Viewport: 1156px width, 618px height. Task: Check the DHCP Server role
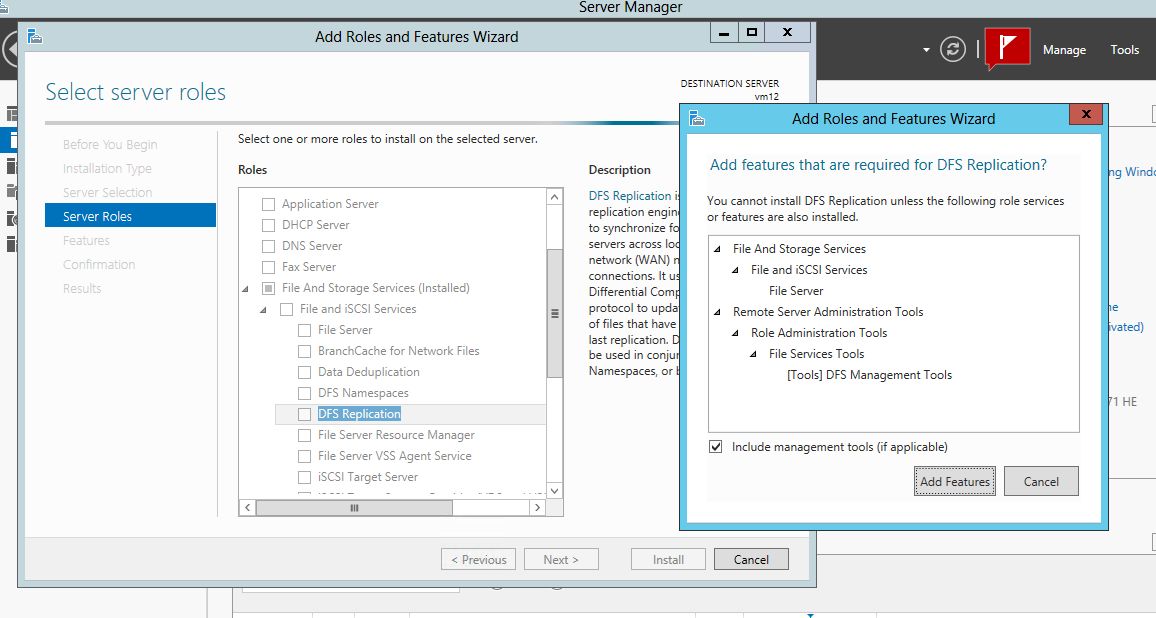click(268, 225)
